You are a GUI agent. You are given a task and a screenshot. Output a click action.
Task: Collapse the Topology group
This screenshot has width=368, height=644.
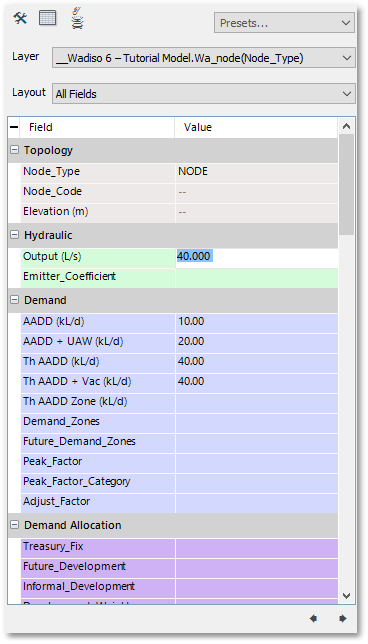[14, 150]
